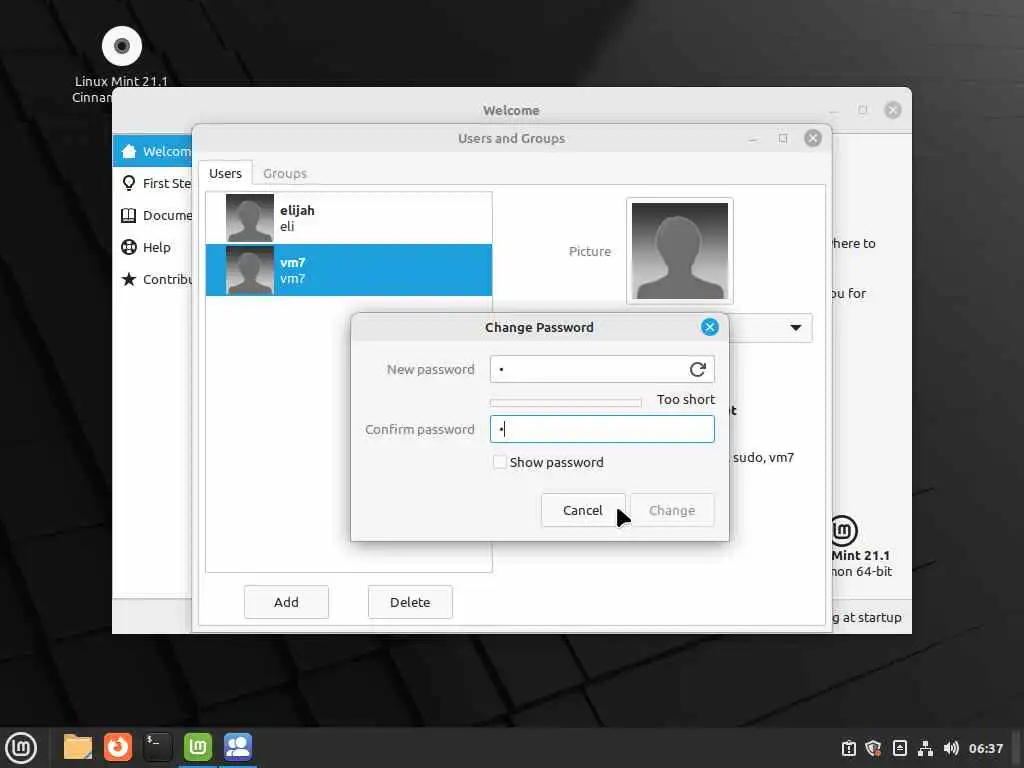The height and width of the screenshot is (768, 1024).
Task: Click the book Documentation icon
Action: 129,216
